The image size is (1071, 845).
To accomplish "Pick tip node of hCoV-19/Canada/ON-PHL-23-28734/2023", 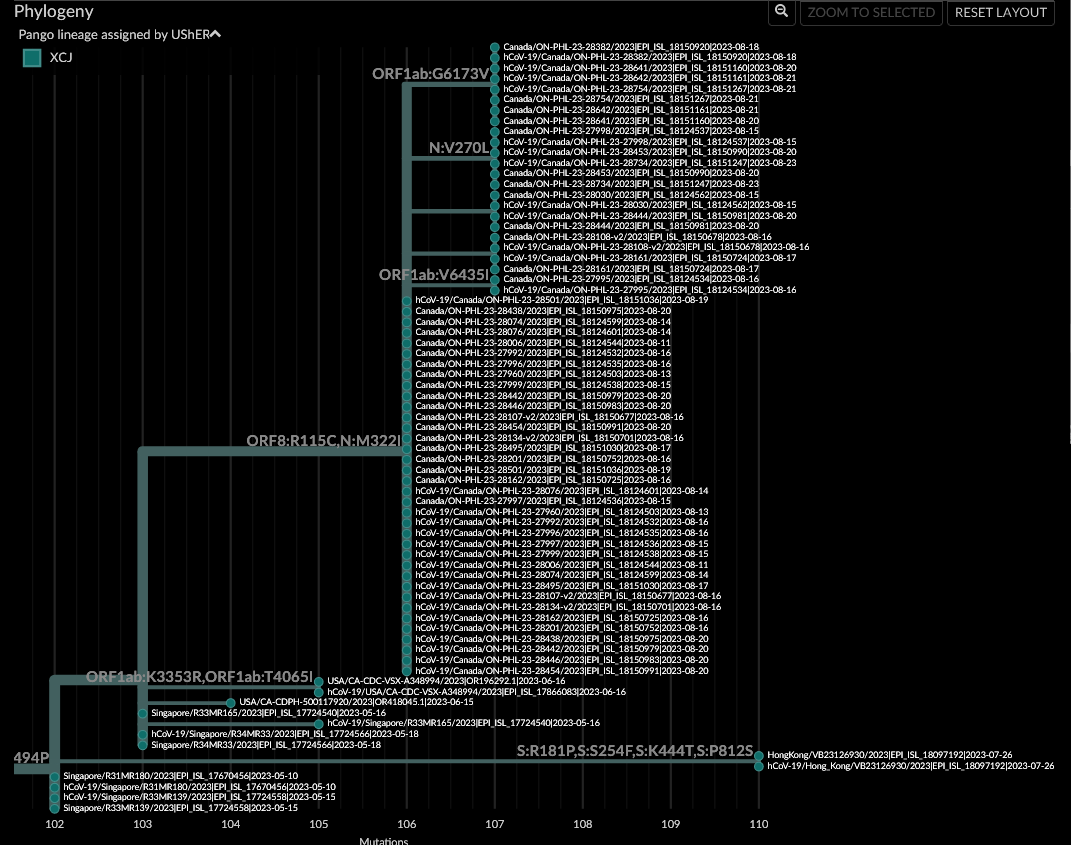I will tap(495, 163).
